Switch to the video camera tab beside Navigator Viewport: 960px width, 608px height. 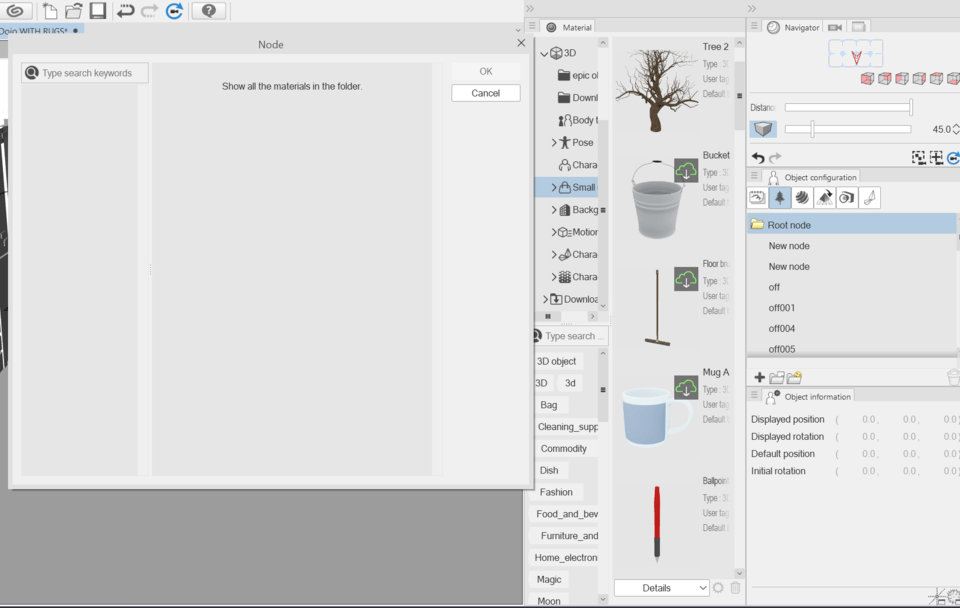[834, 27]
